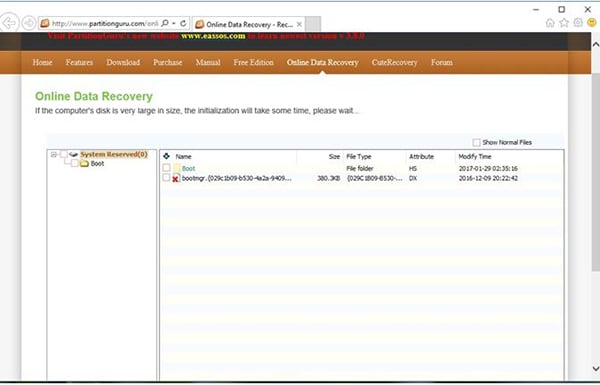Sort by Size column header
The image size is (600, 385).
334,157
